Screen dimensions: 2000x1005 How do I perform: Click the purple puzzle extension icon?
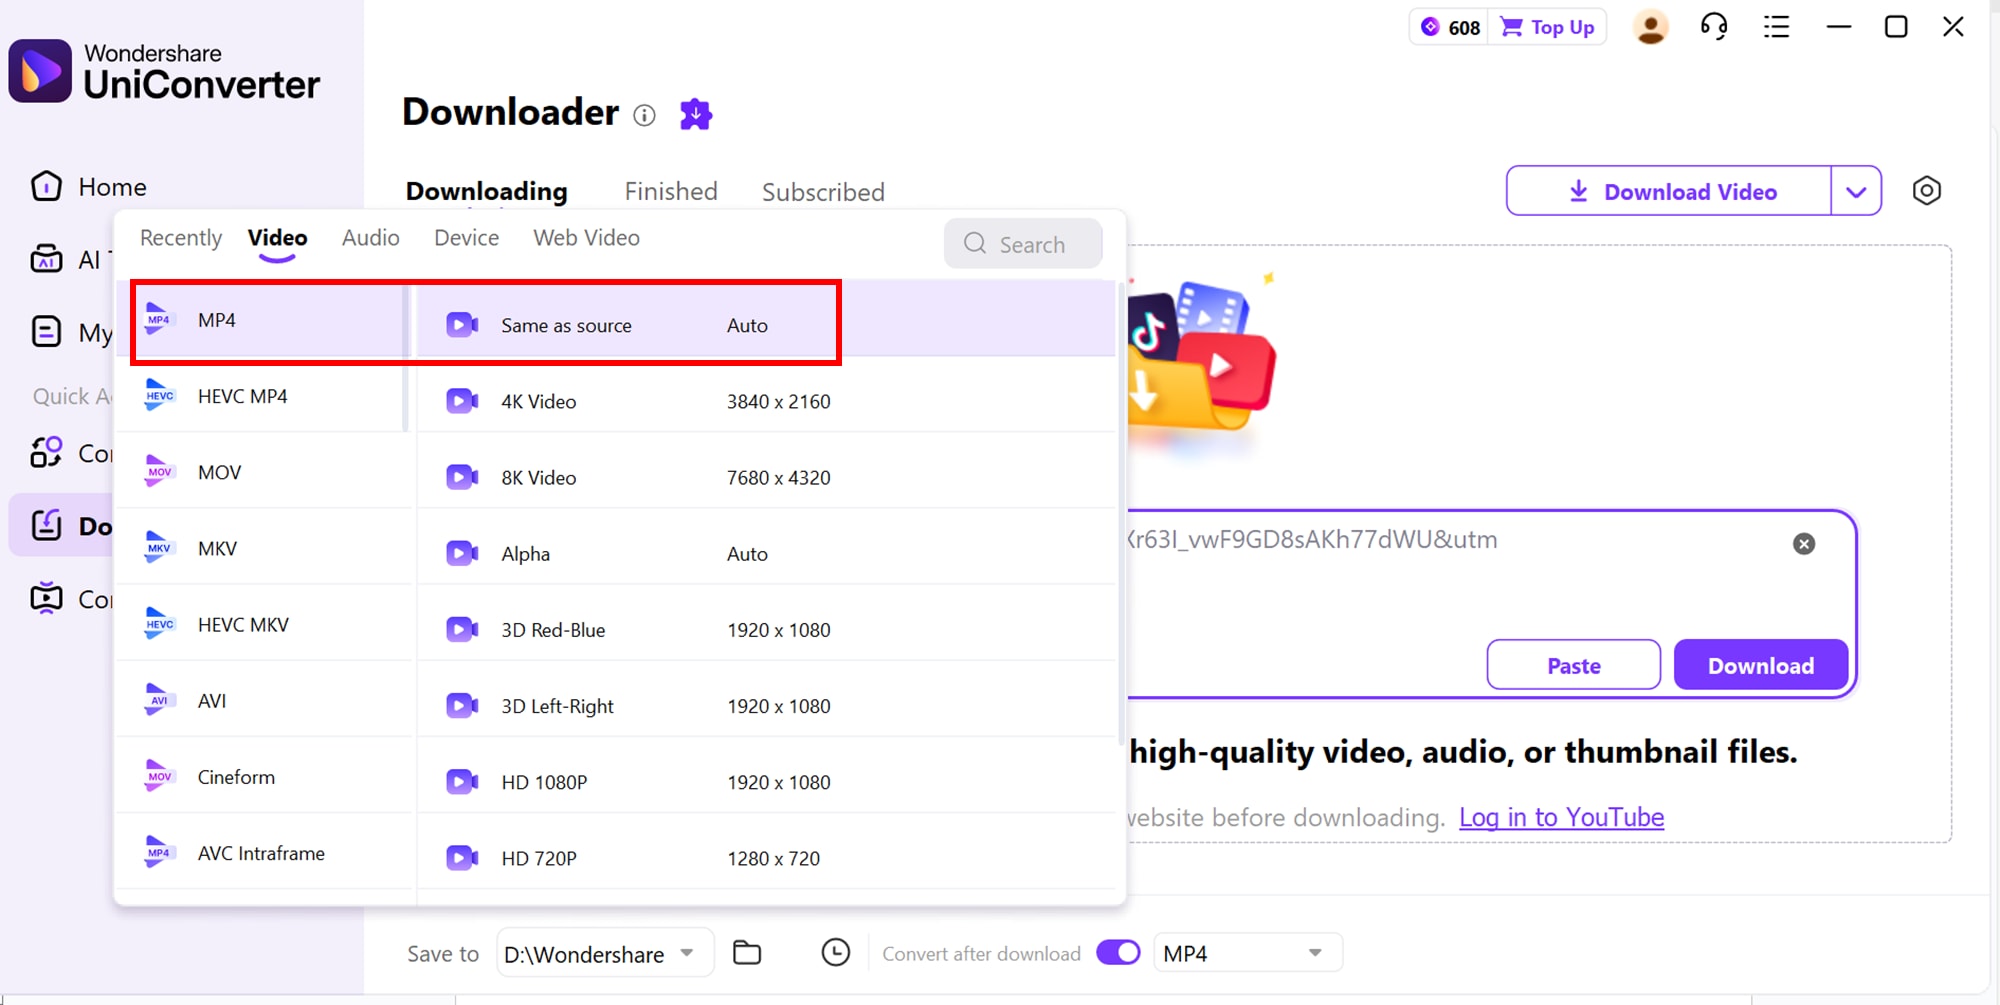click(x=696, y=114)
